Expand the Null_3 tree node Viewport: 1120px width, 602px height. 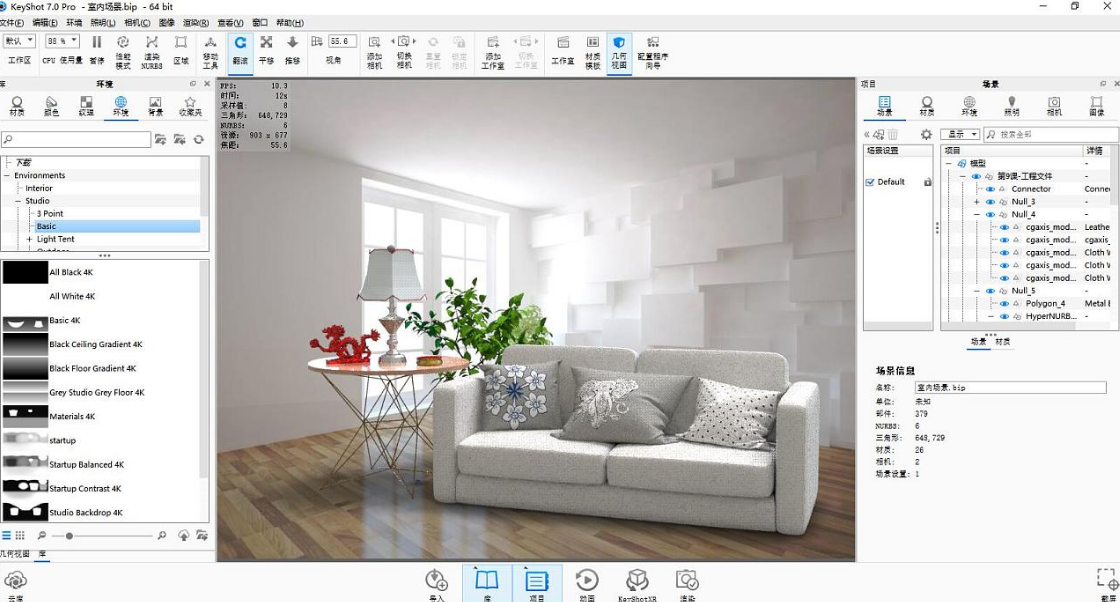[x=976, y=202]
